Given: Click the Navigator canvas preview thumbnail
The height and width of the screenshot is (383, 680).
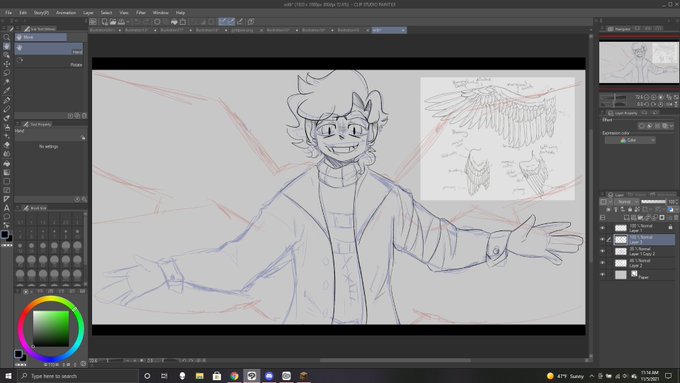Looking at the screenshot, I should pos(639,62).
